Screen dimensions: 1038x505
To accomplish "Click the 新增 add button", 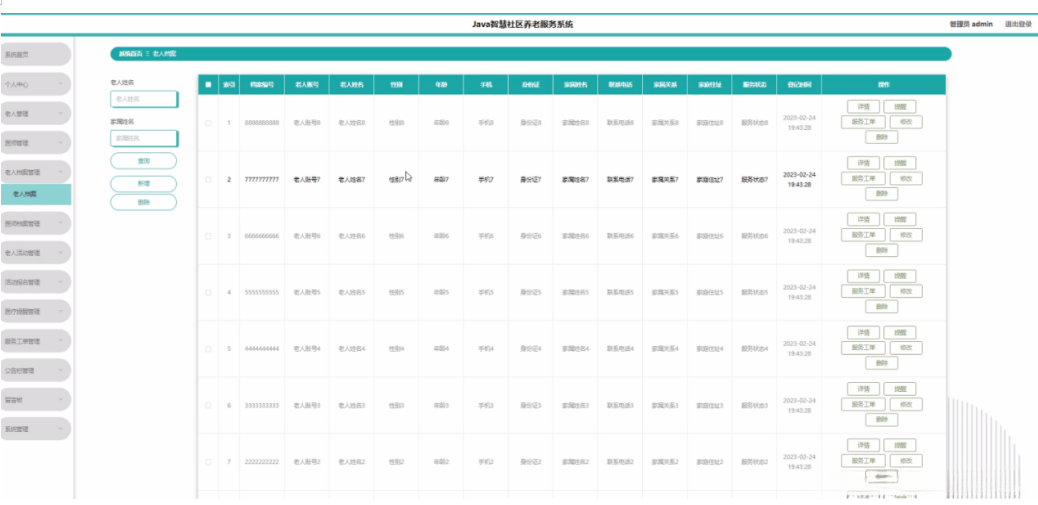I will click(144, 184).
